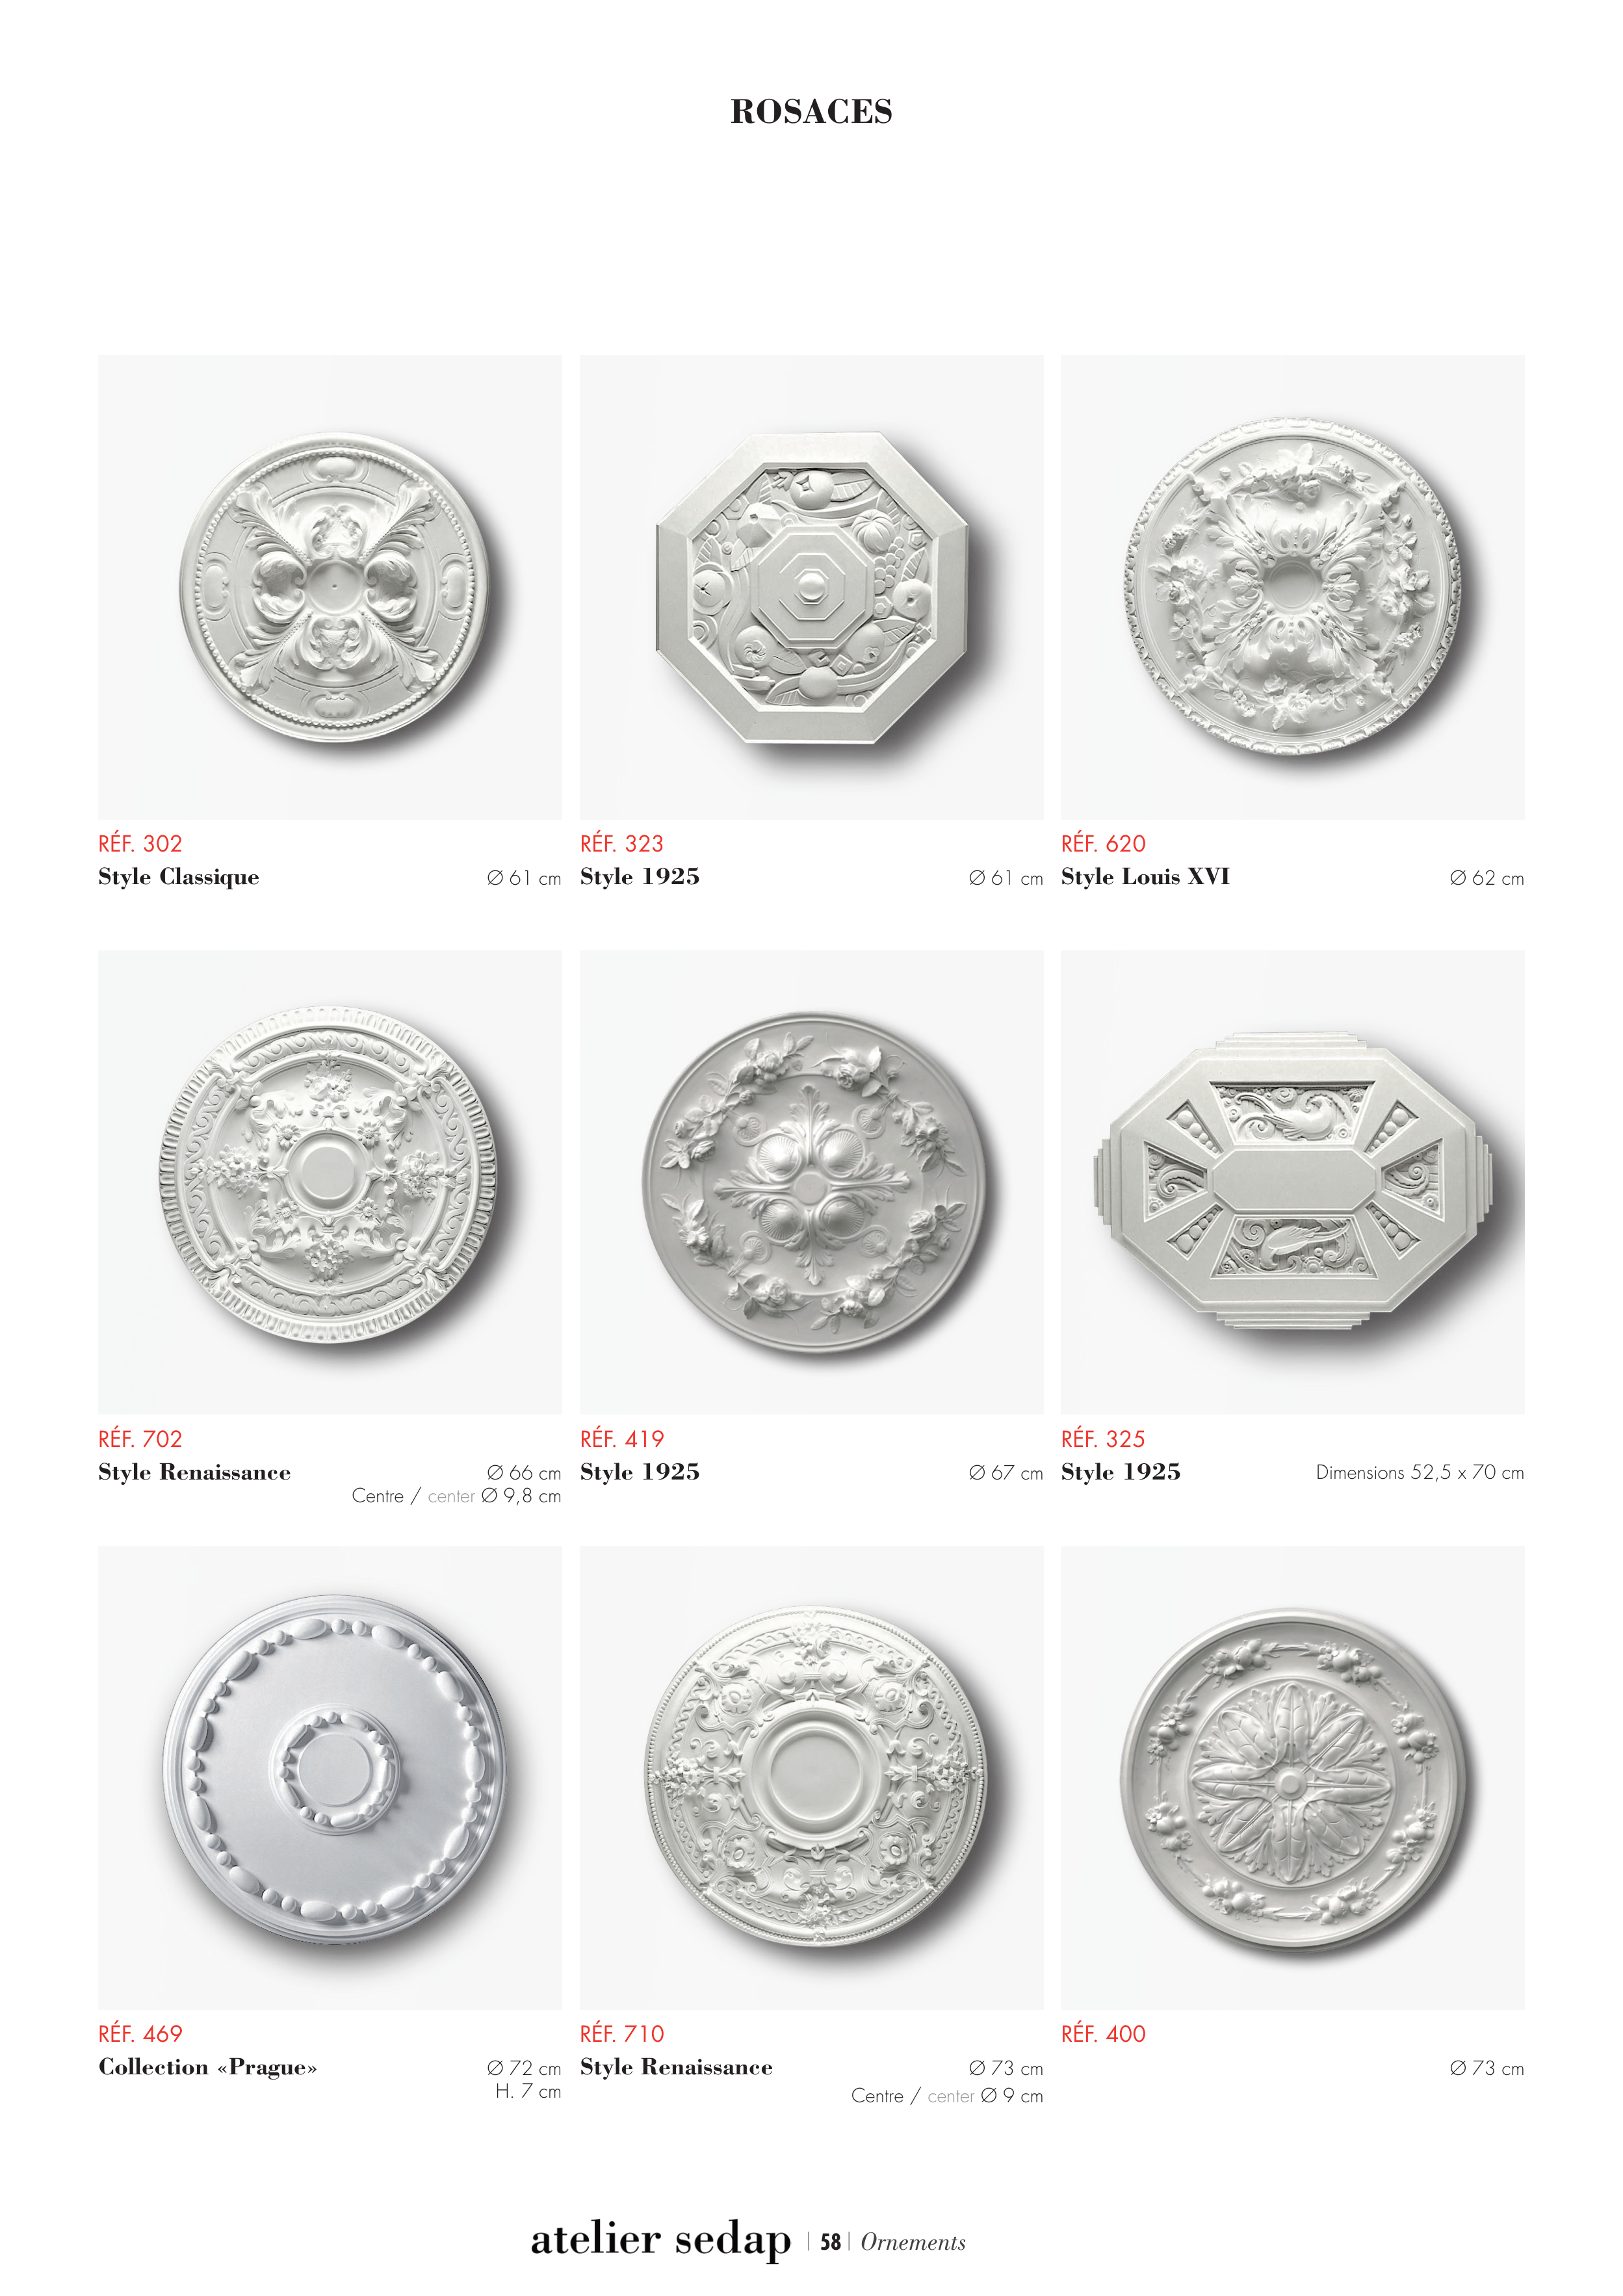The image size is (1623, 2296).
Task: Click the red RÉF. 400 label
Action: (1103, 2033)
